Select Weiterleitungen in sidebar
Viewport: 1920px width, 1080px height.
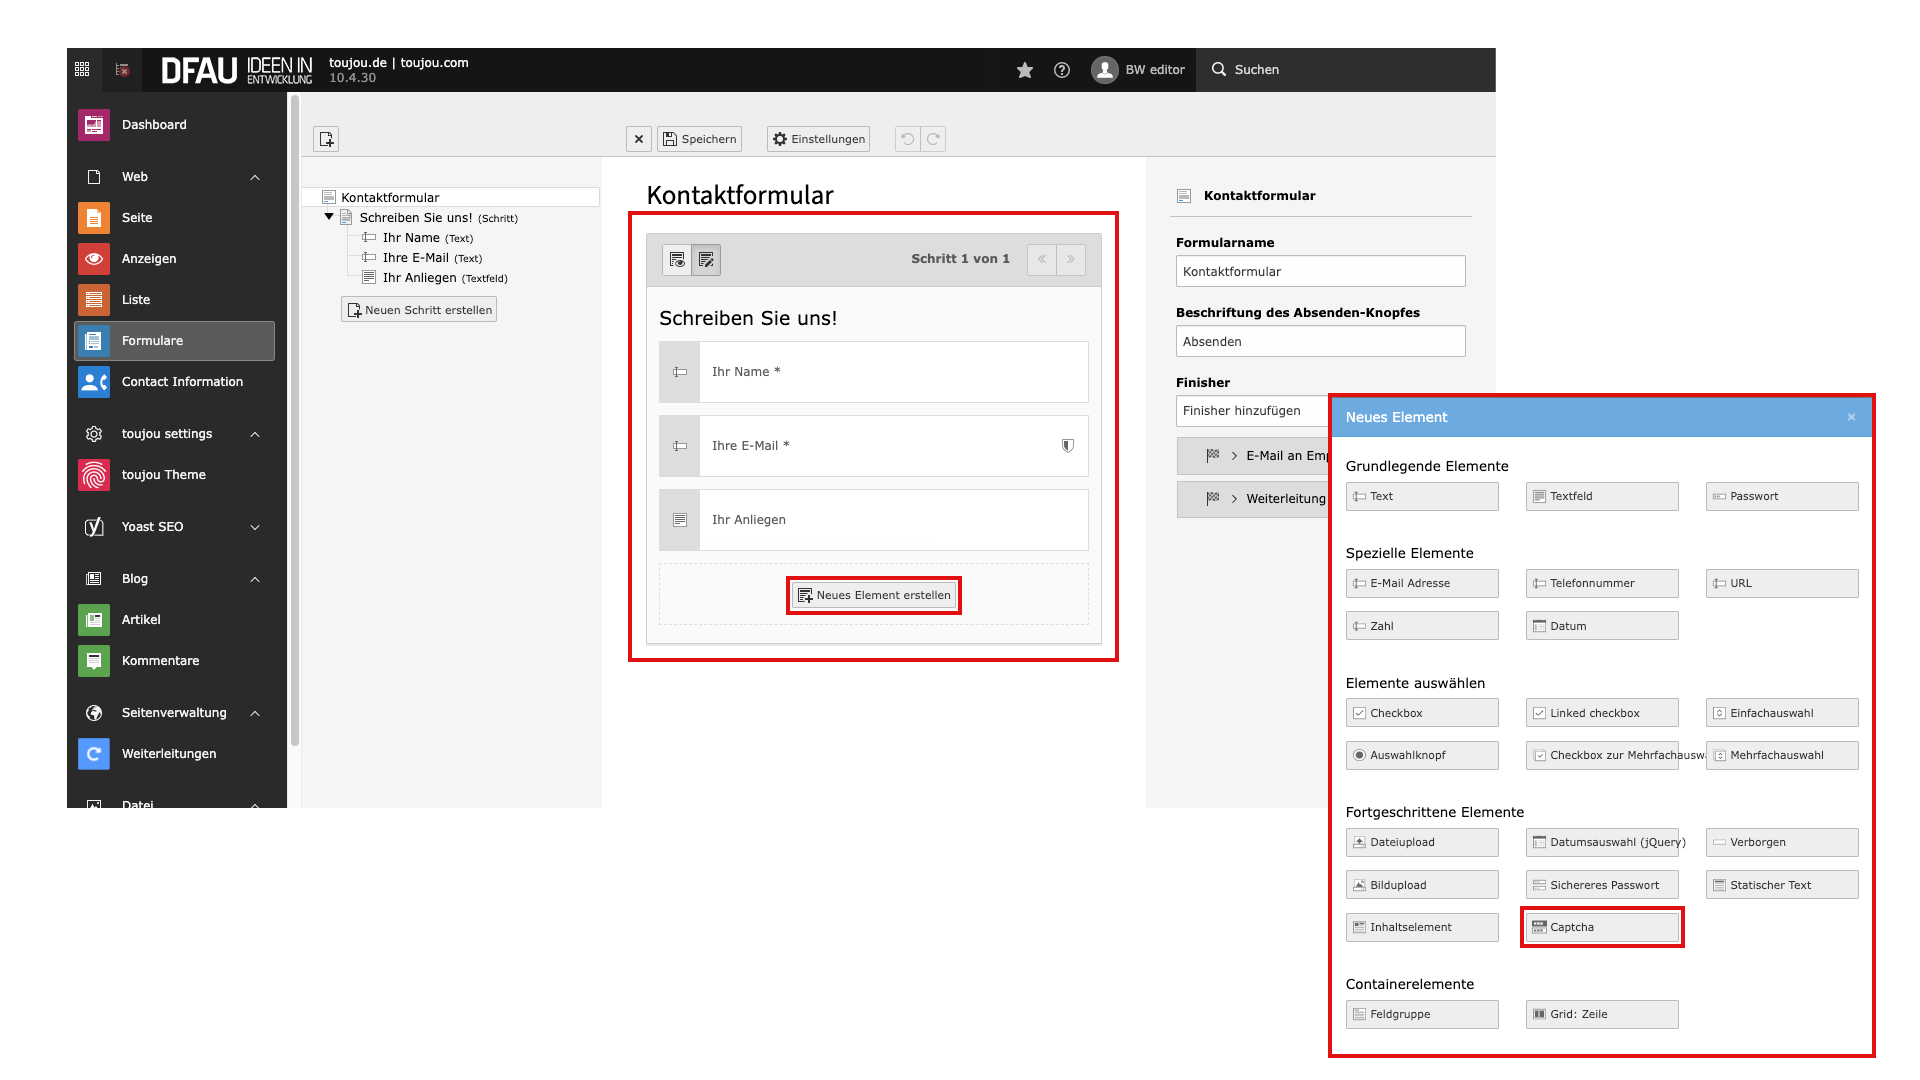click(168, 754)
